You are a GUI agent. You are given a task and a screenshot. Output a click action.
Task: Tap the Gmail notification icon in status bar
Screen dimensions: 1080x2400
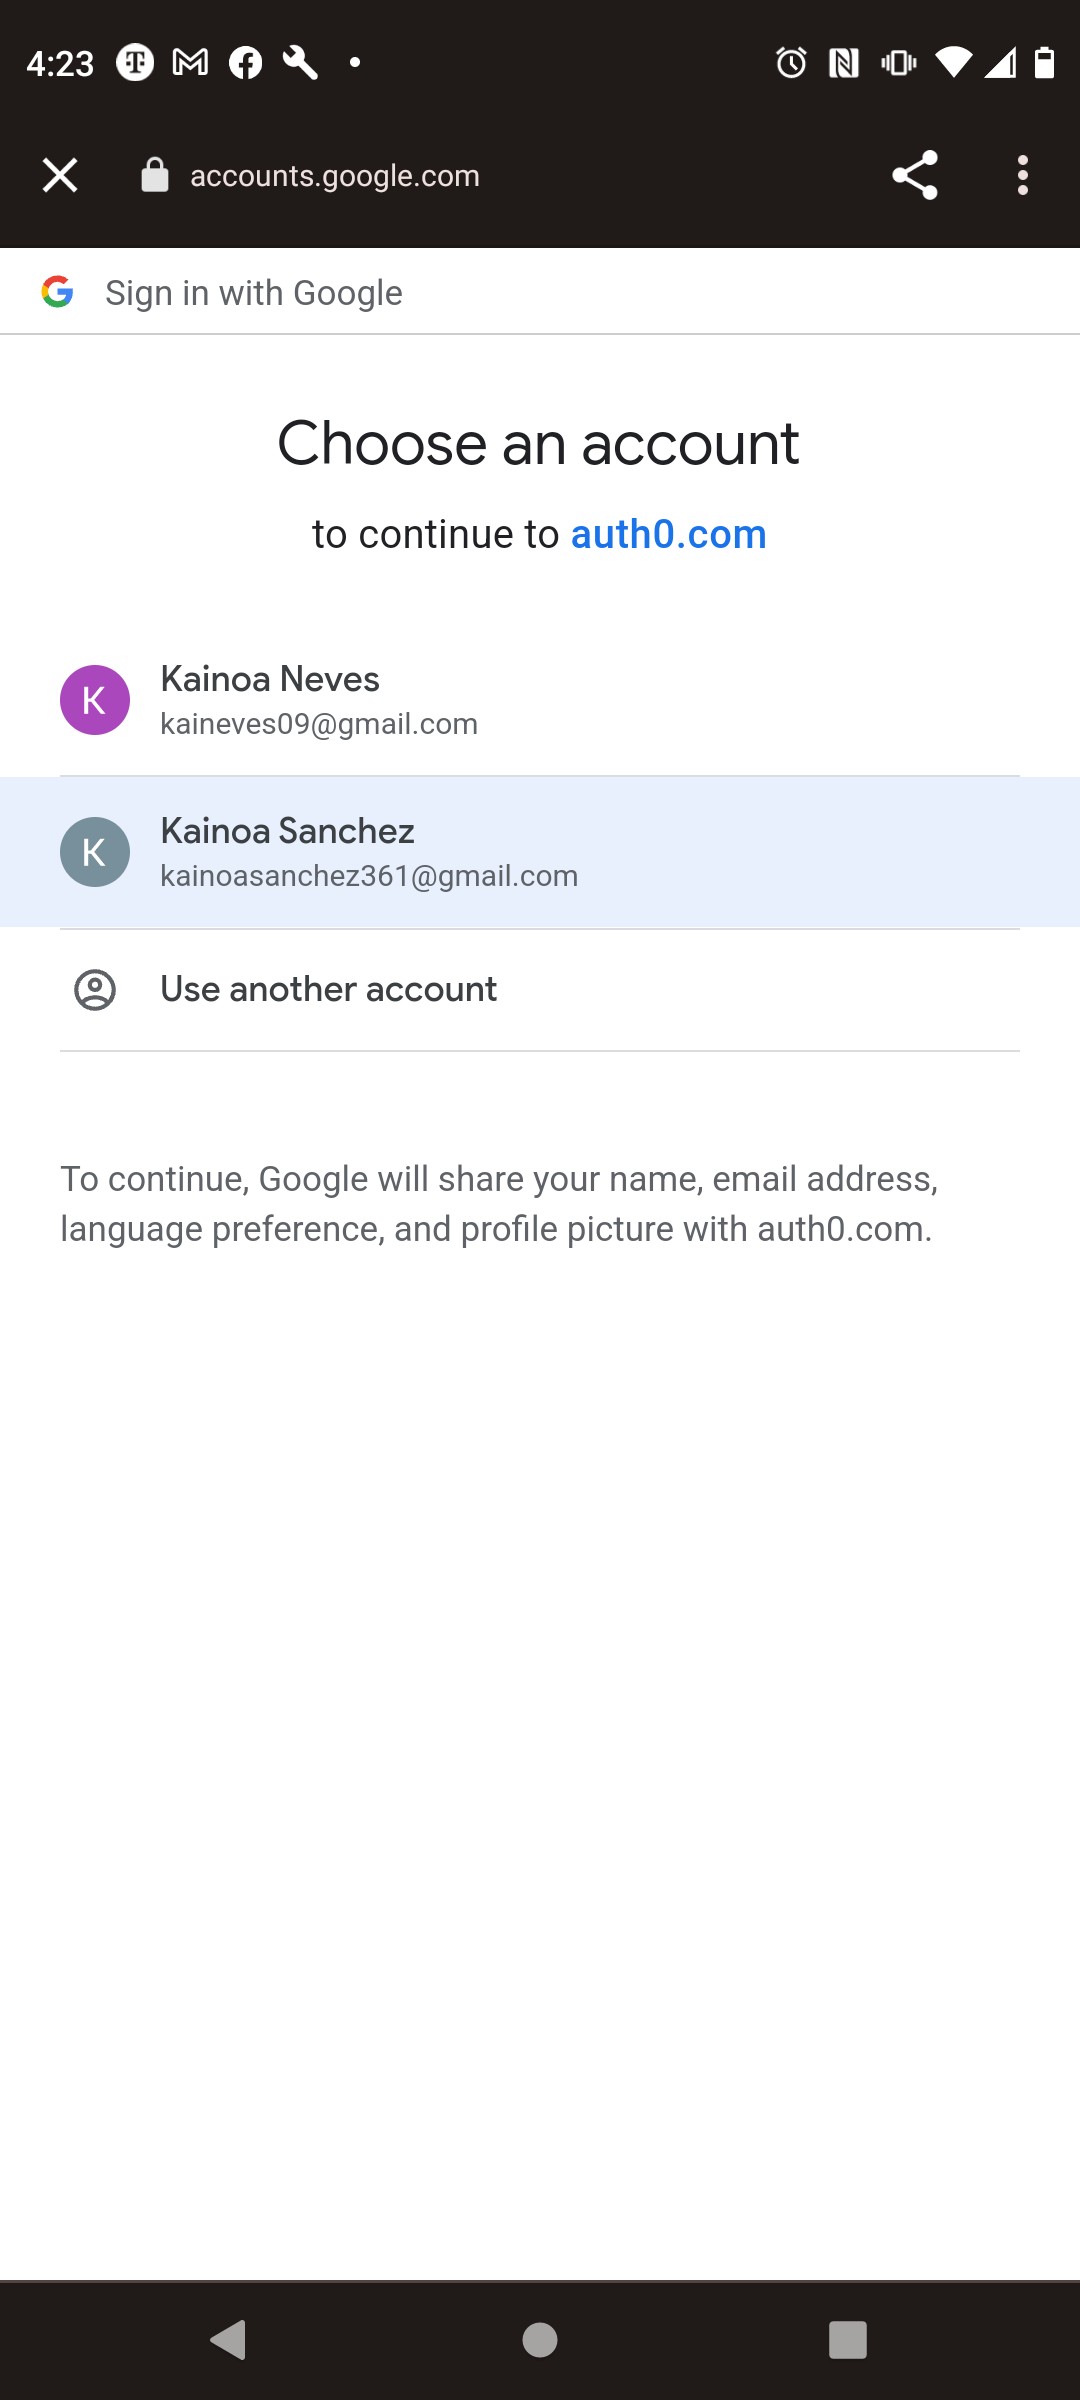[190, 63]
